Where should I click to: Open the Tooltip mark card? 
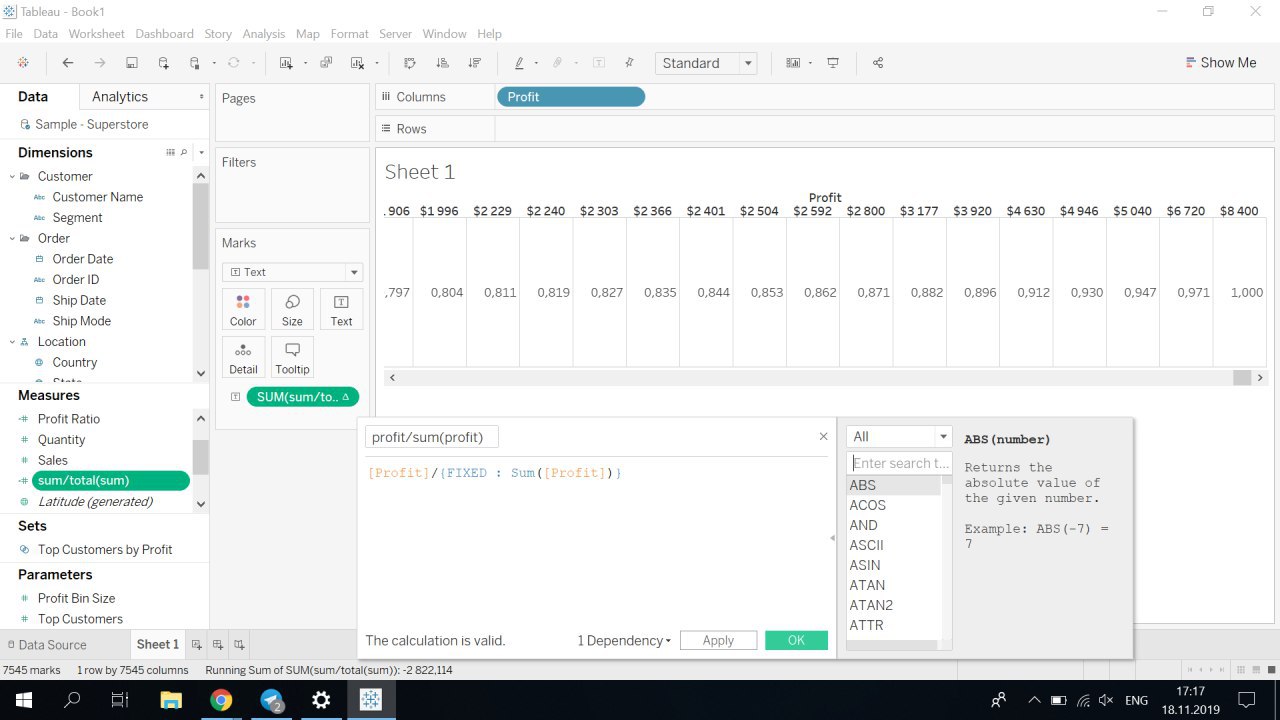292,358
